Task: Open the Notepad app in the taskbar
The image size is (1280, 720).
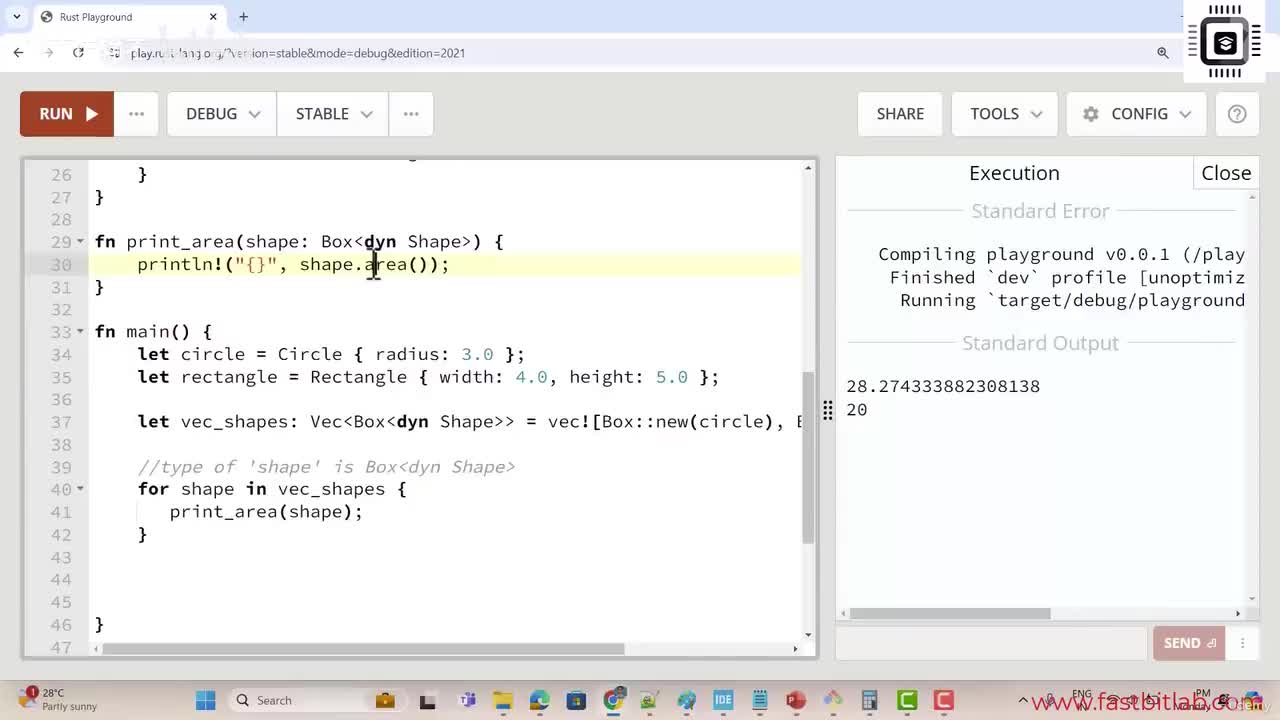Action: (x=760, y=700)
